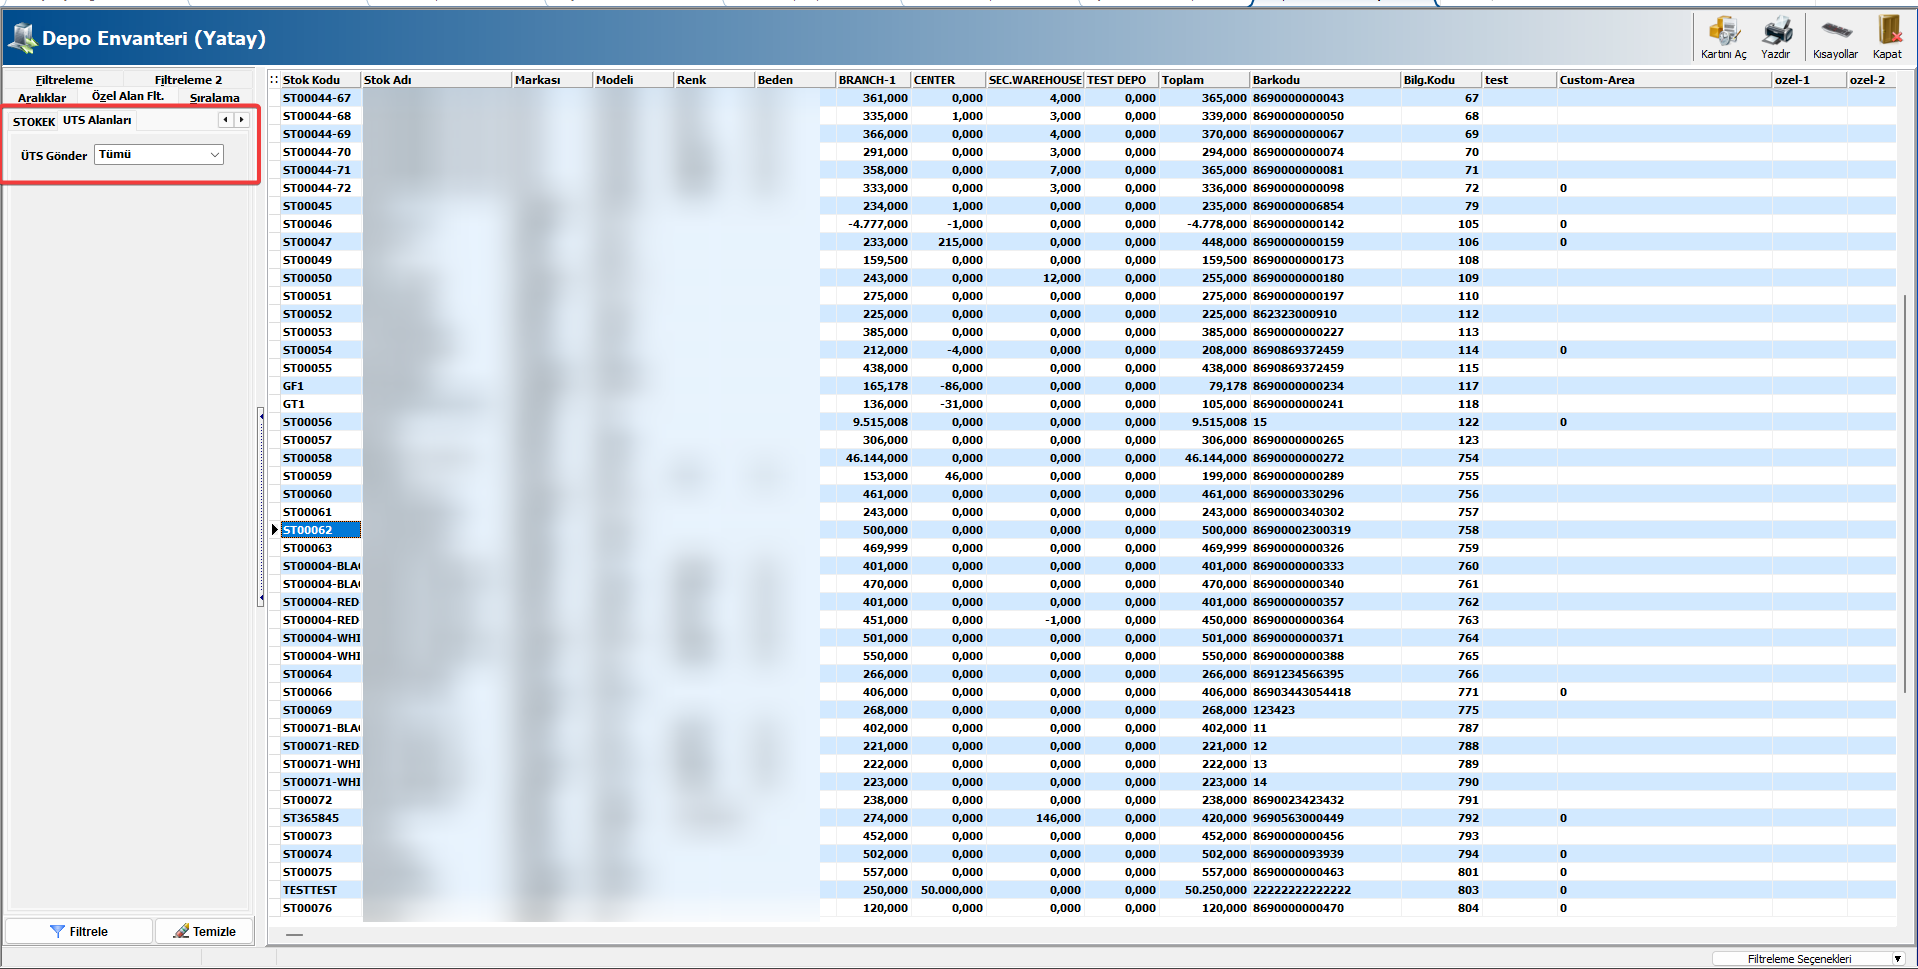Open the Filtreleme Seçenekleri dropdown
The height and width of the screenshot is (969, 1918).
coord(1896,959)
